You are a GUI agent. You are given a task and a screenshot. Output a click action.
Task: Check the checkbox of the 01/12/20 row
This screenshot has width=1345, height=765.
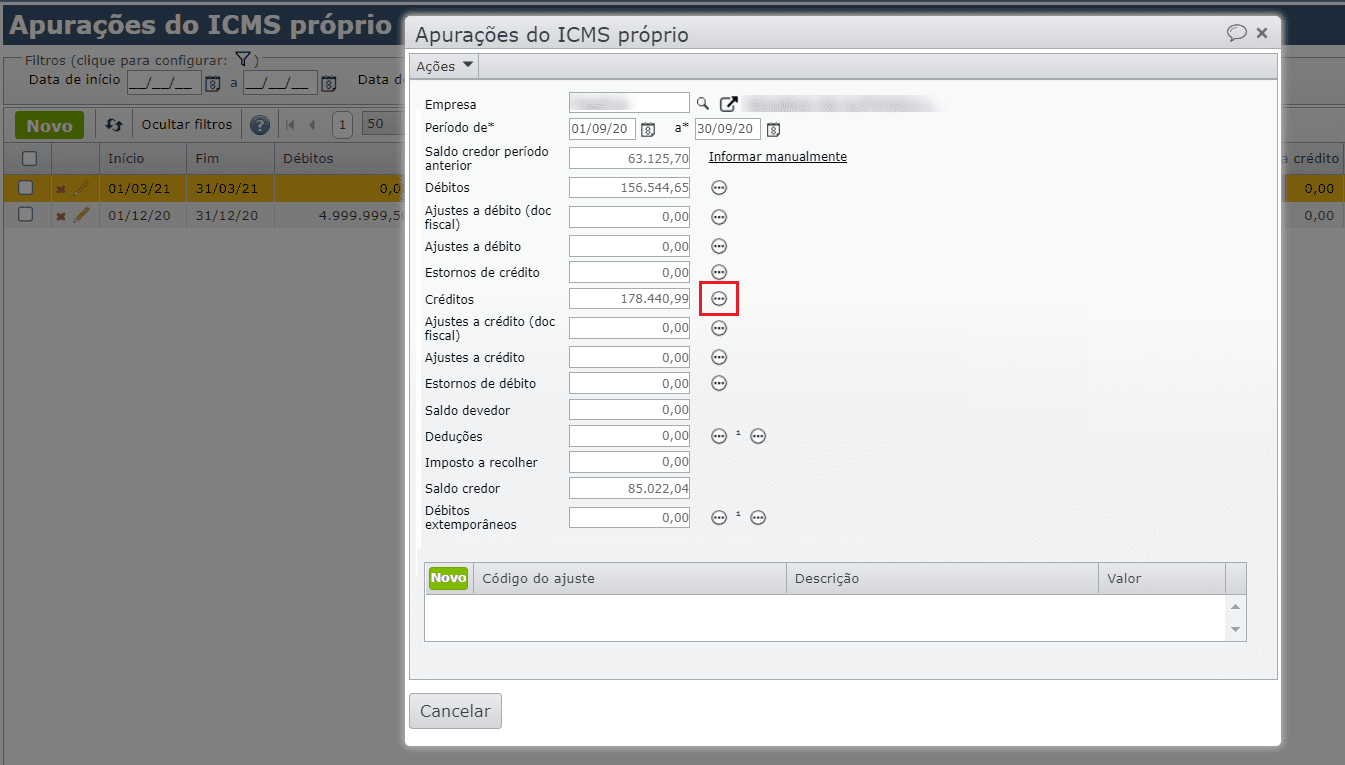click(x=25, y=215)
